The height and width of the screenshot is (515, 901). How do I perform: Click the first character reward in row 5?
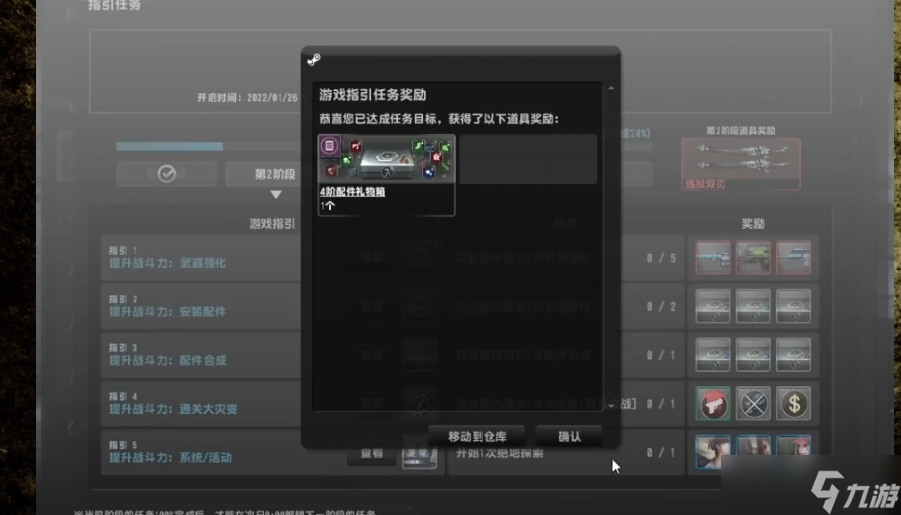point(714,452)
